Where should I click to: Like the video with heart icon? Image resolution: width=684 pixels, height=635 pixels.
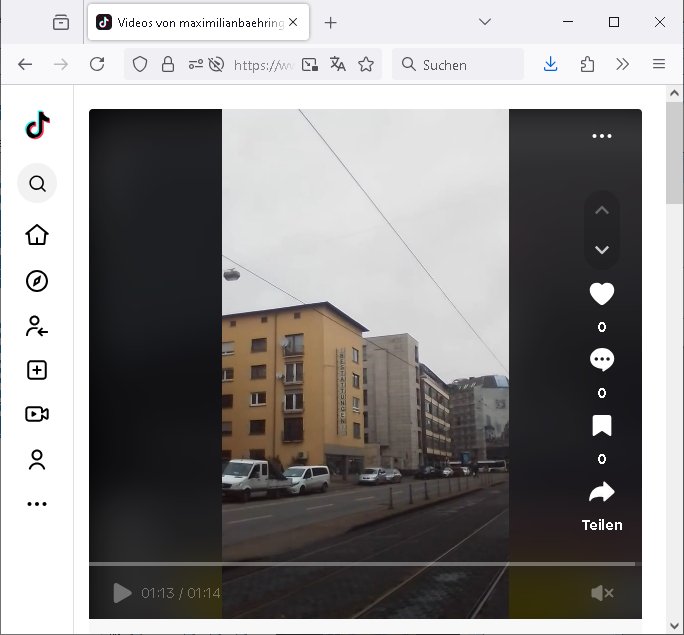coord(601,294)
